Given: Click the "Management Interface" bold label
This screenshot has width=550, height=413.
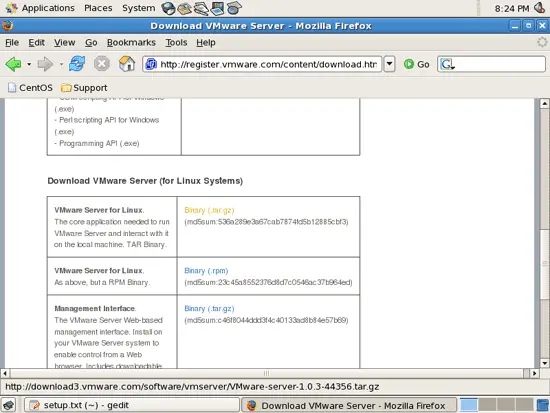Looking at the screenshot, I should click(x=95, y=309).
